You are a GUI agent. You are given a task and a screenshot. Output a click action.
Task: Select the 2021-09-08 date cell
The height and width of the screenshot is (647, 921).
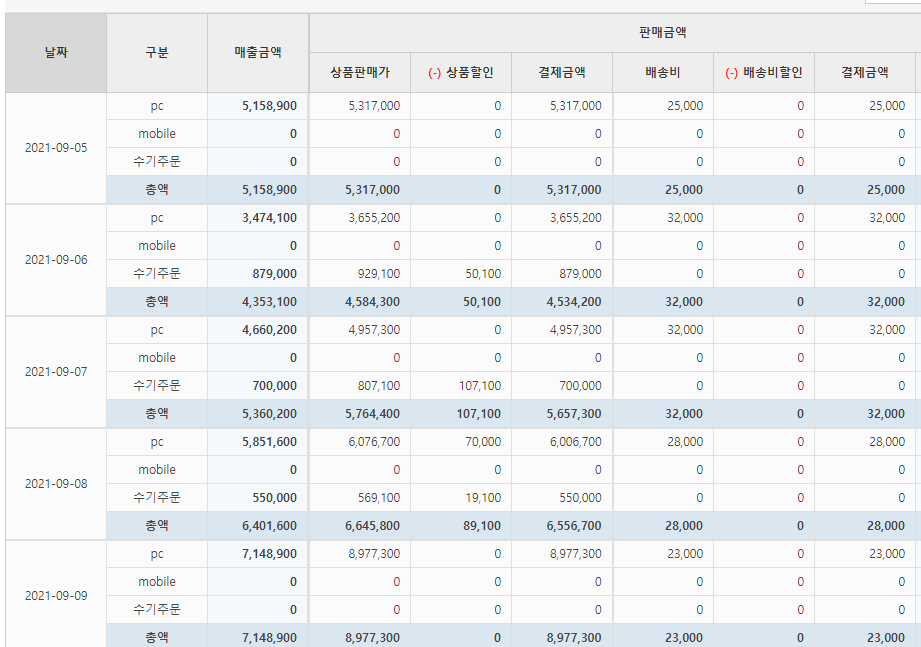coord(56,484)
